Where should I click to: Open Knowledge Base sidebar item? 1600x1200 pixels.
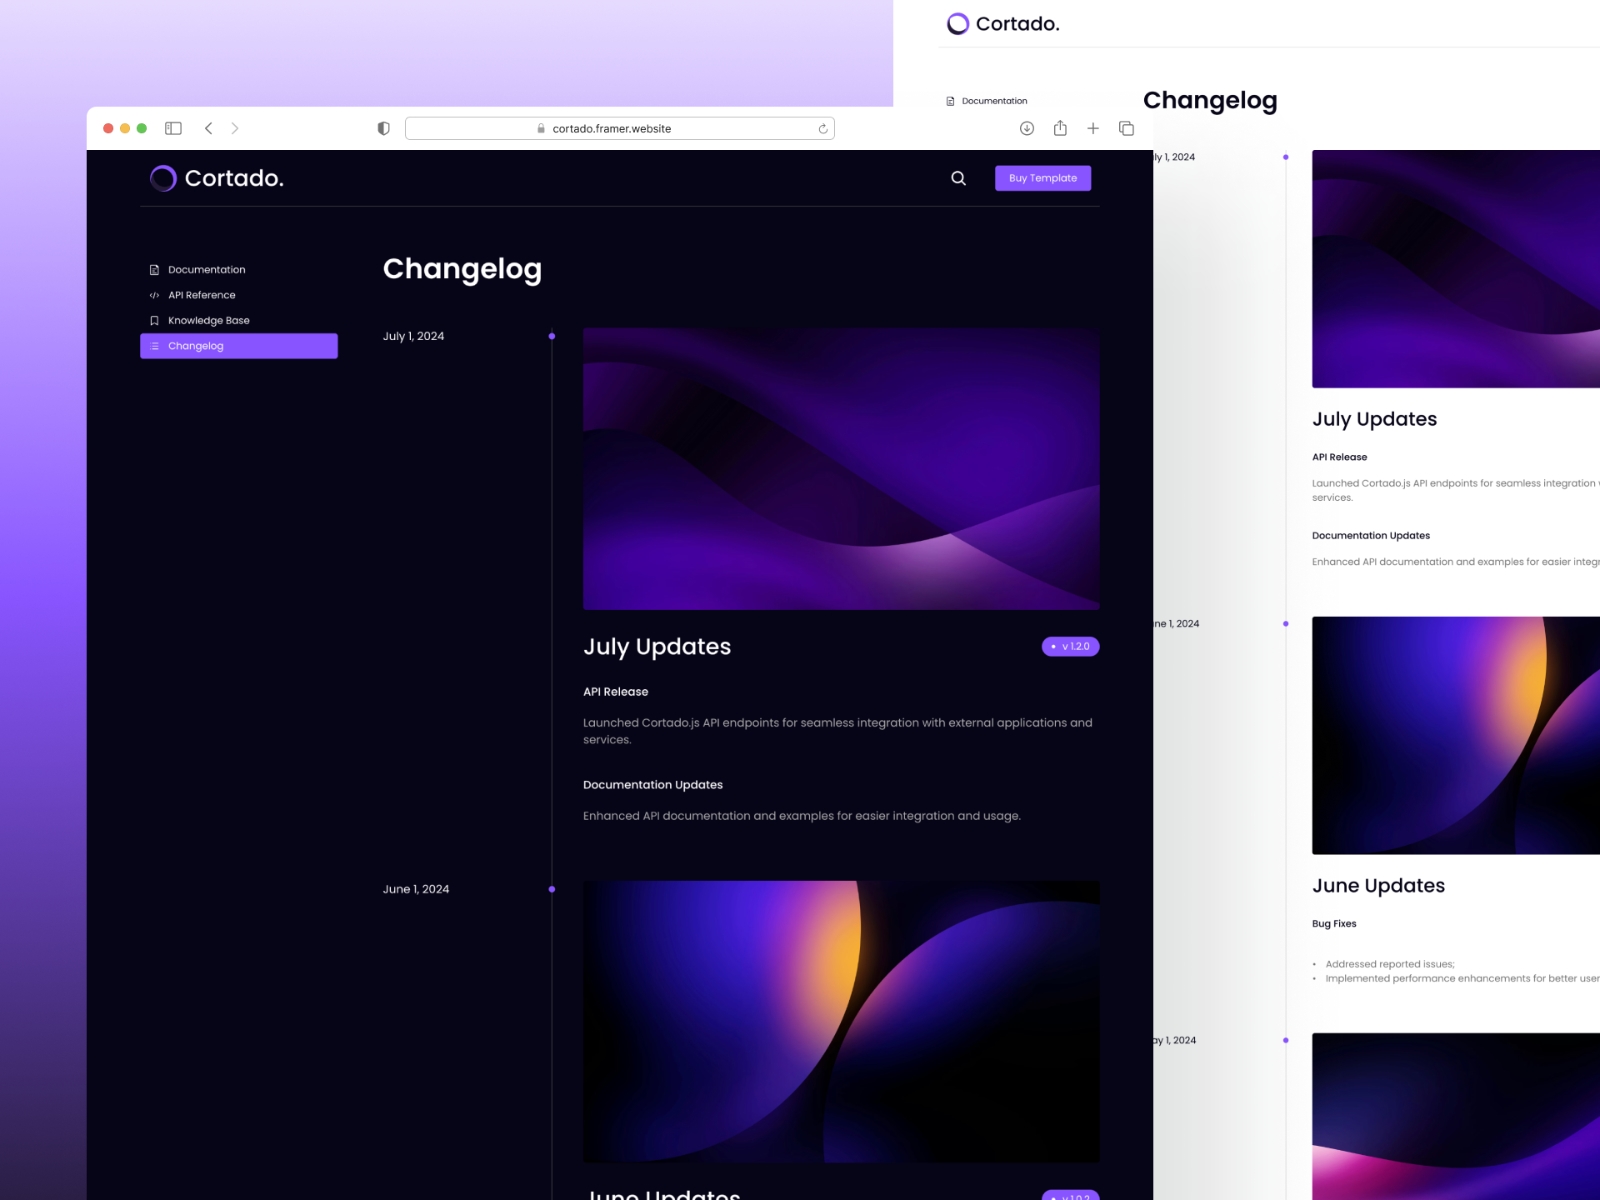208,321
